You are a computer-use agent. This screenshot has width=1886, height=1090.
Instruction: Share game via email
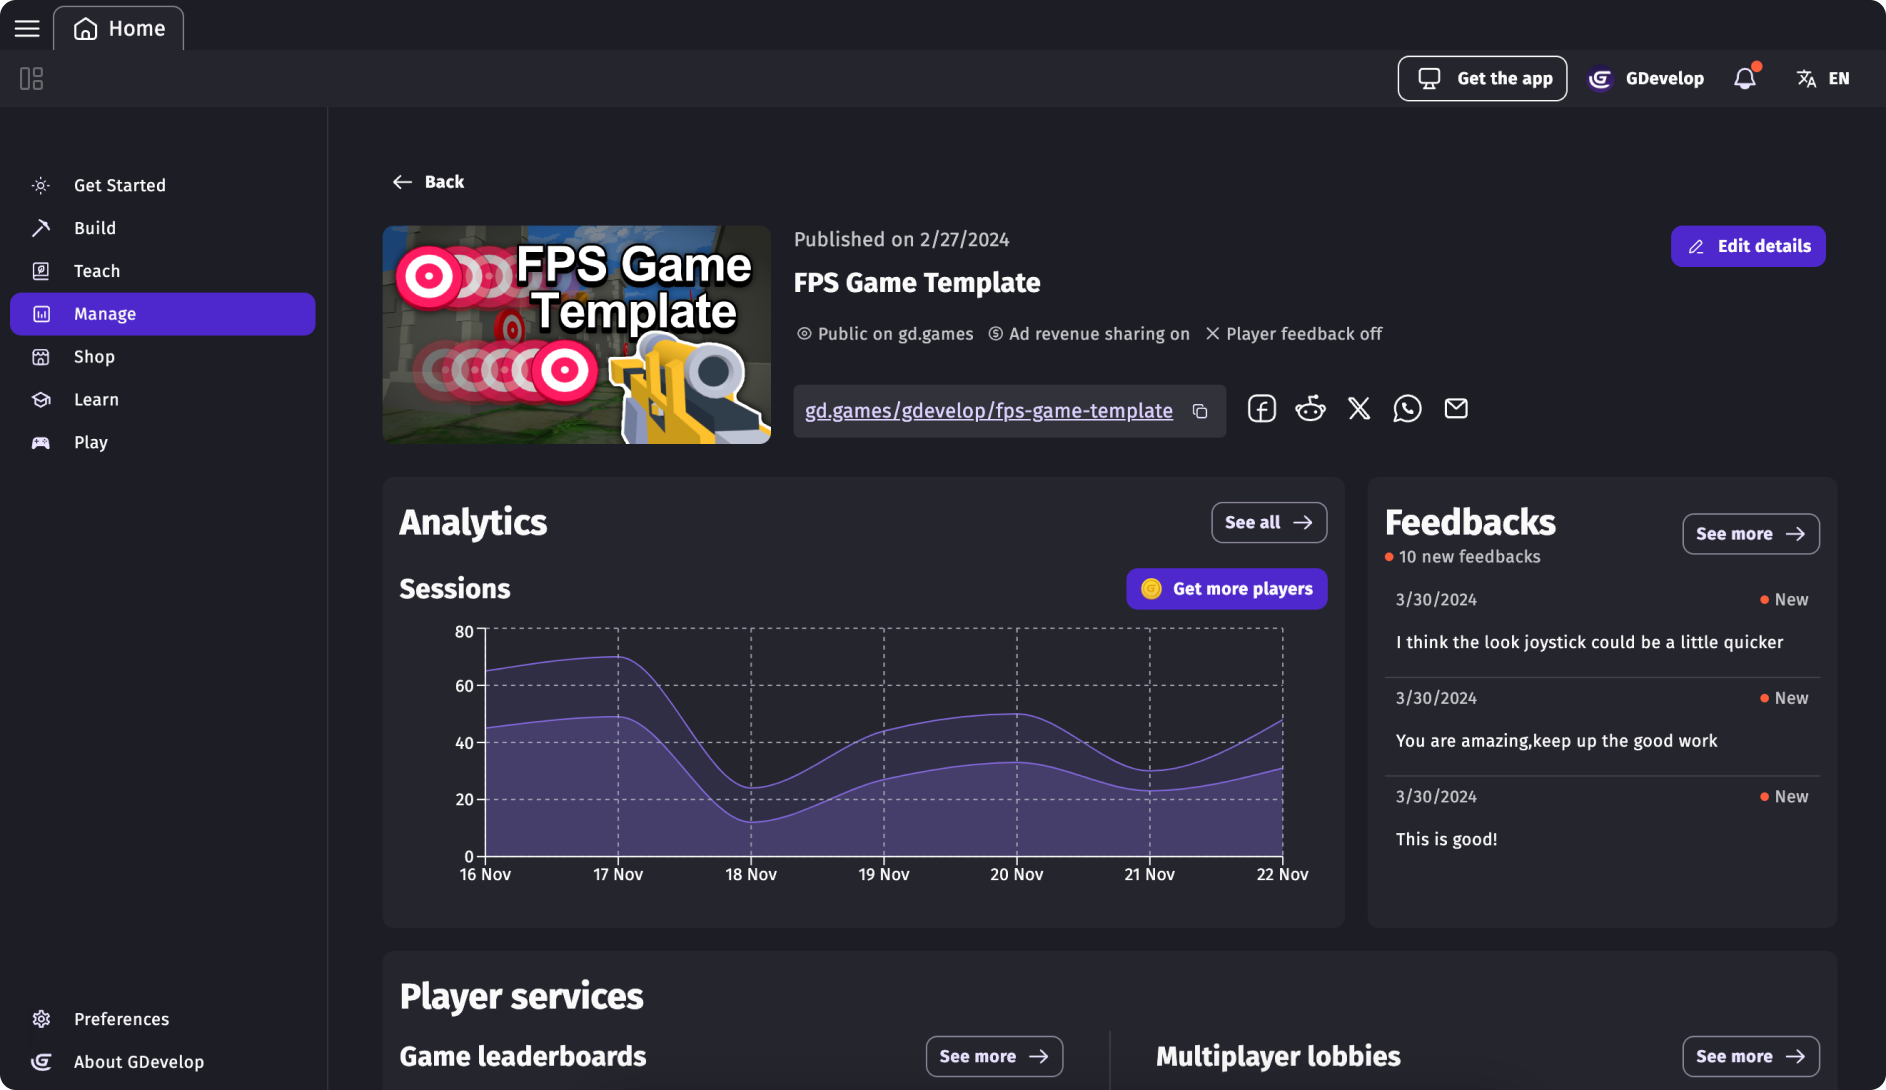tap(1456, 408)
